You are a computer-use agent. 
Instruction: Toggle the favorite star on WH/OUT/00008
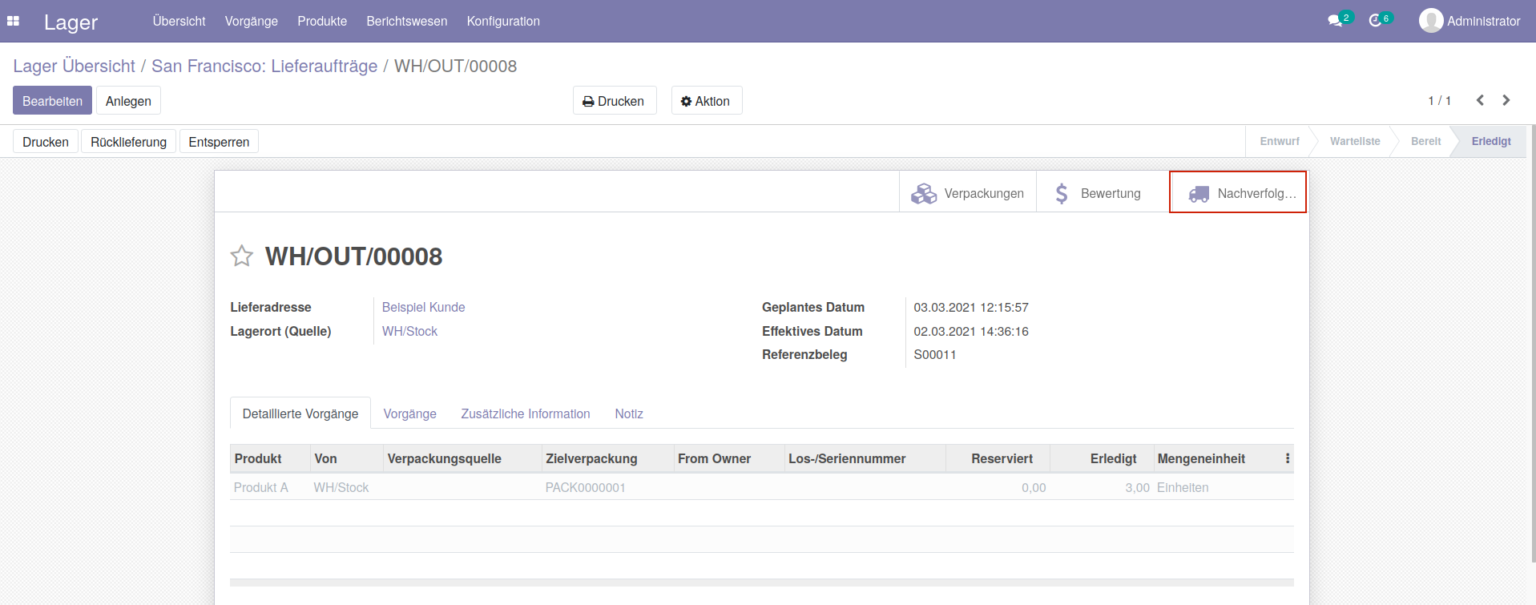pyautogui.click(x=241, y=256)
